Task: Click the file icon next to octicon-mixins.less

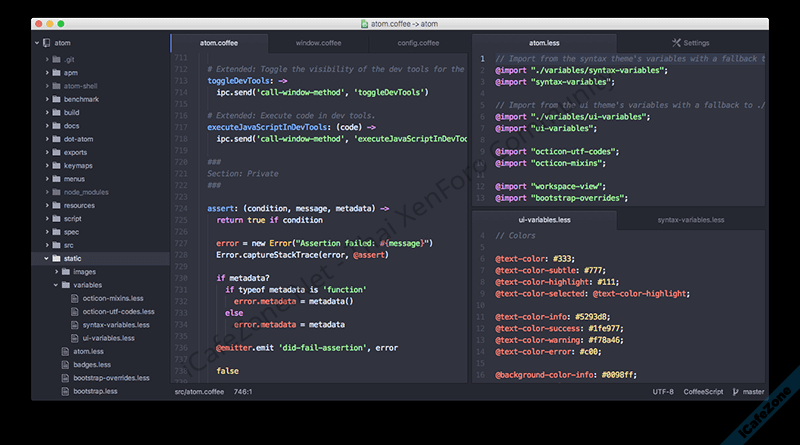Action: click(75, 298)
